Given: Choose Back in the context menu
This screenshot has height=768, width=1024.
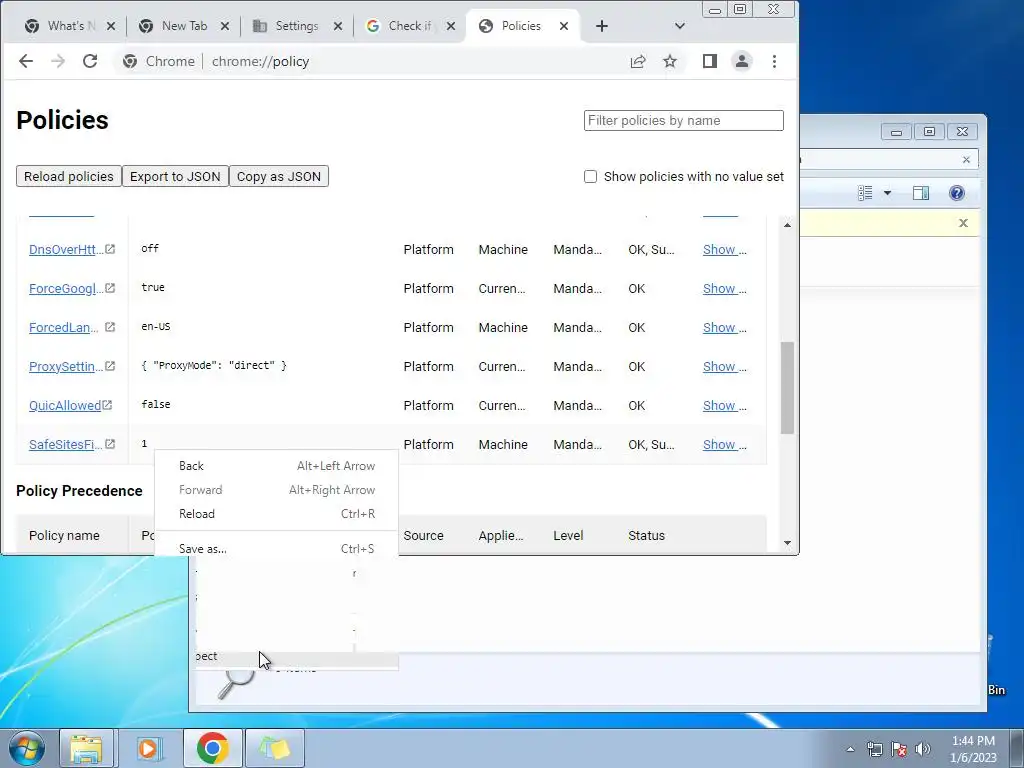Looking at the screenshot, I should [x=276, y=466].
